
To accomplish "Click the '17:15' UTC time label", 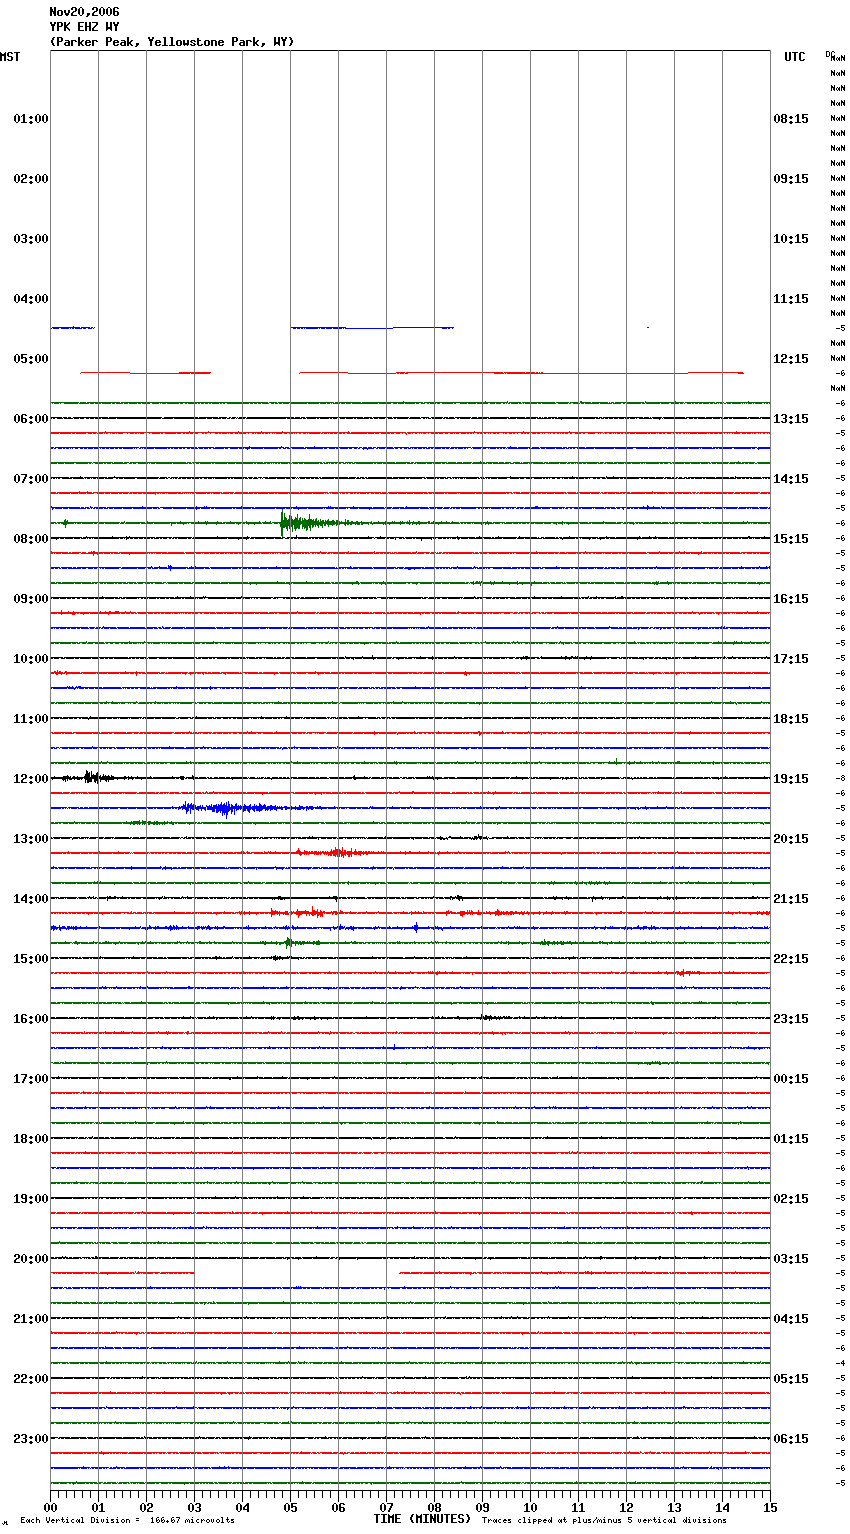I will pyautogui.click(x=791, y=659).
